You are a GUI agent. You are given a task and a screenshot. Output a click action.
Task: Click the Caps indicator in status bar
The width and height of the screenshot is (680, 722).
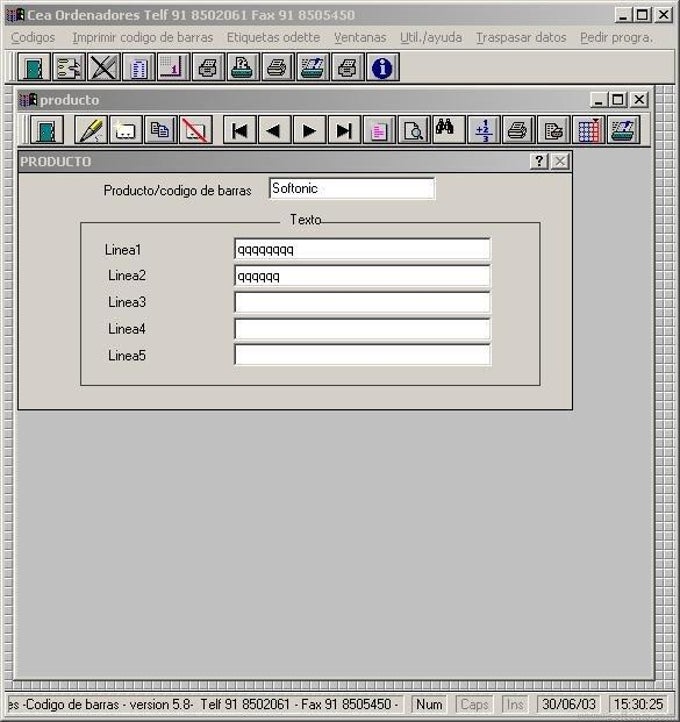(x=475, y=704)
